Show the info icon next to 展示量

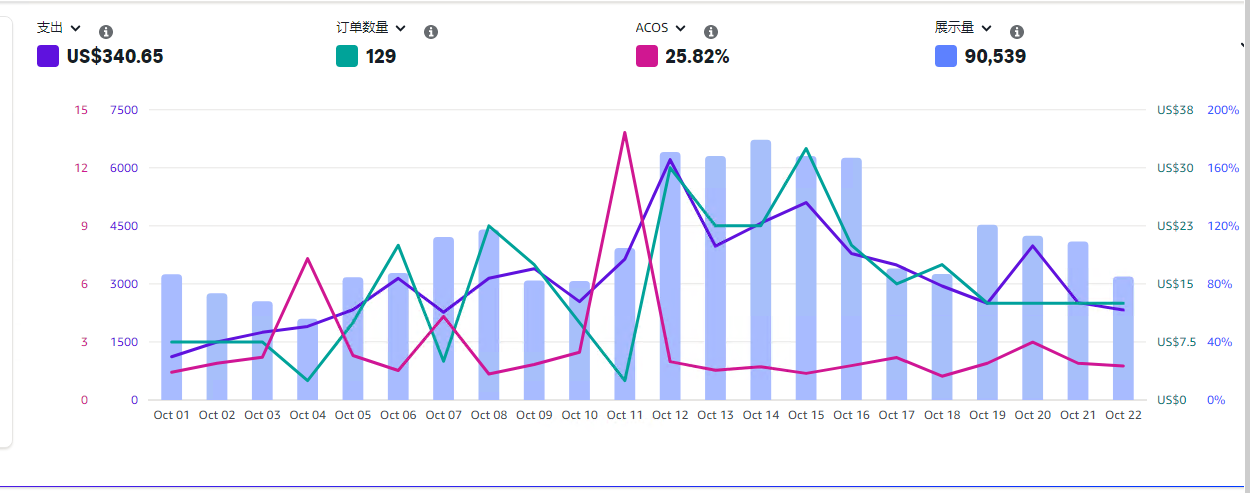1017,32
